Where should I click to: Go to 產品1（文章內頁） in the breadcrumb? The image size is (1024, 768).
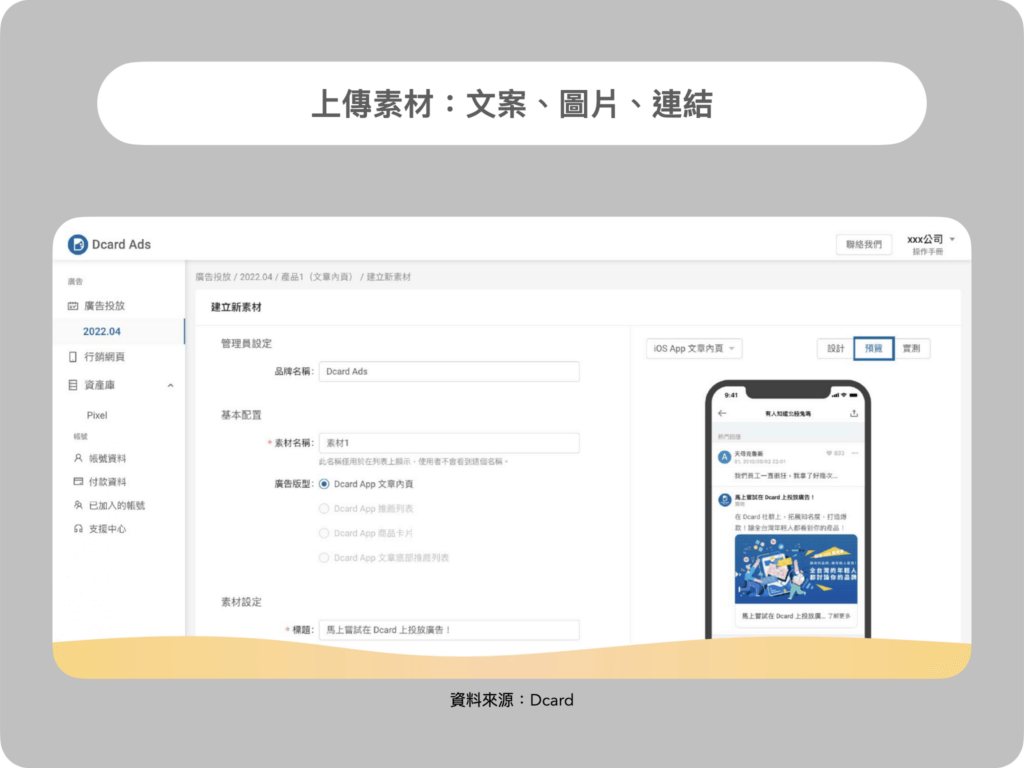(317, 277)
